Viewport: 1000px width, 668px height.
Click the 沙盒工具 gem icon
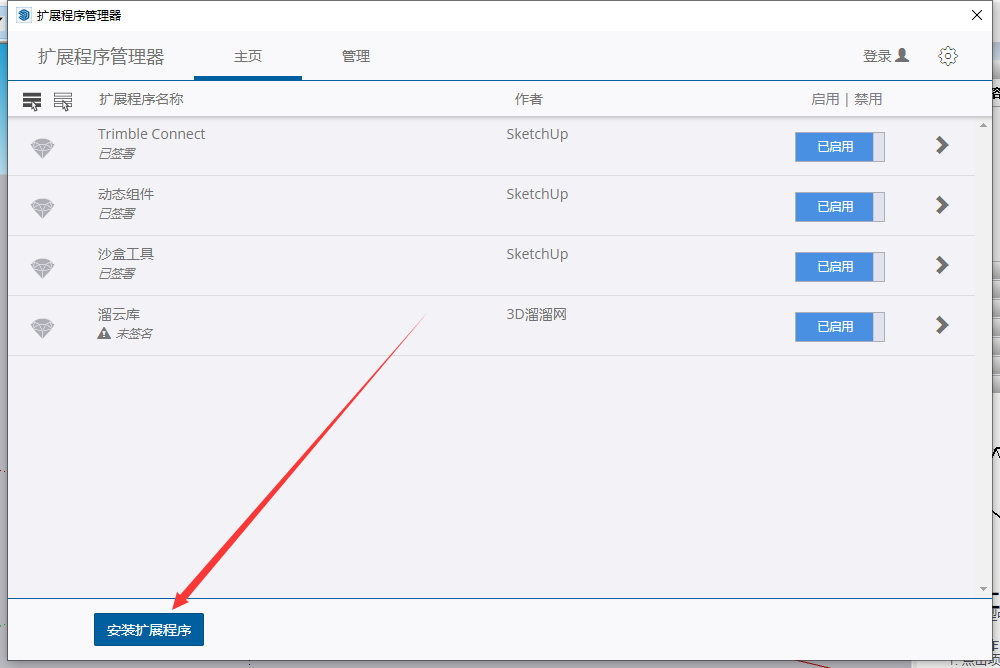tap(43, 269)
